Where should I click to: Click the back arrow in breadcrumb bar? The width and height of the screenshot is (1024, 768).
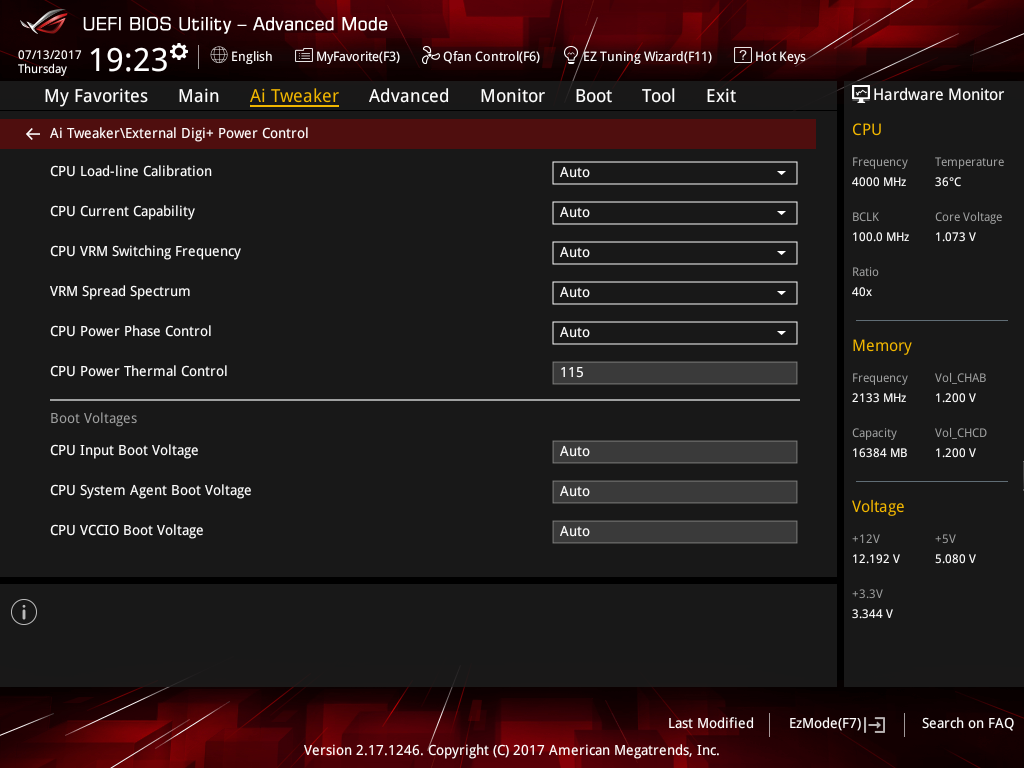tap(33, 134)
